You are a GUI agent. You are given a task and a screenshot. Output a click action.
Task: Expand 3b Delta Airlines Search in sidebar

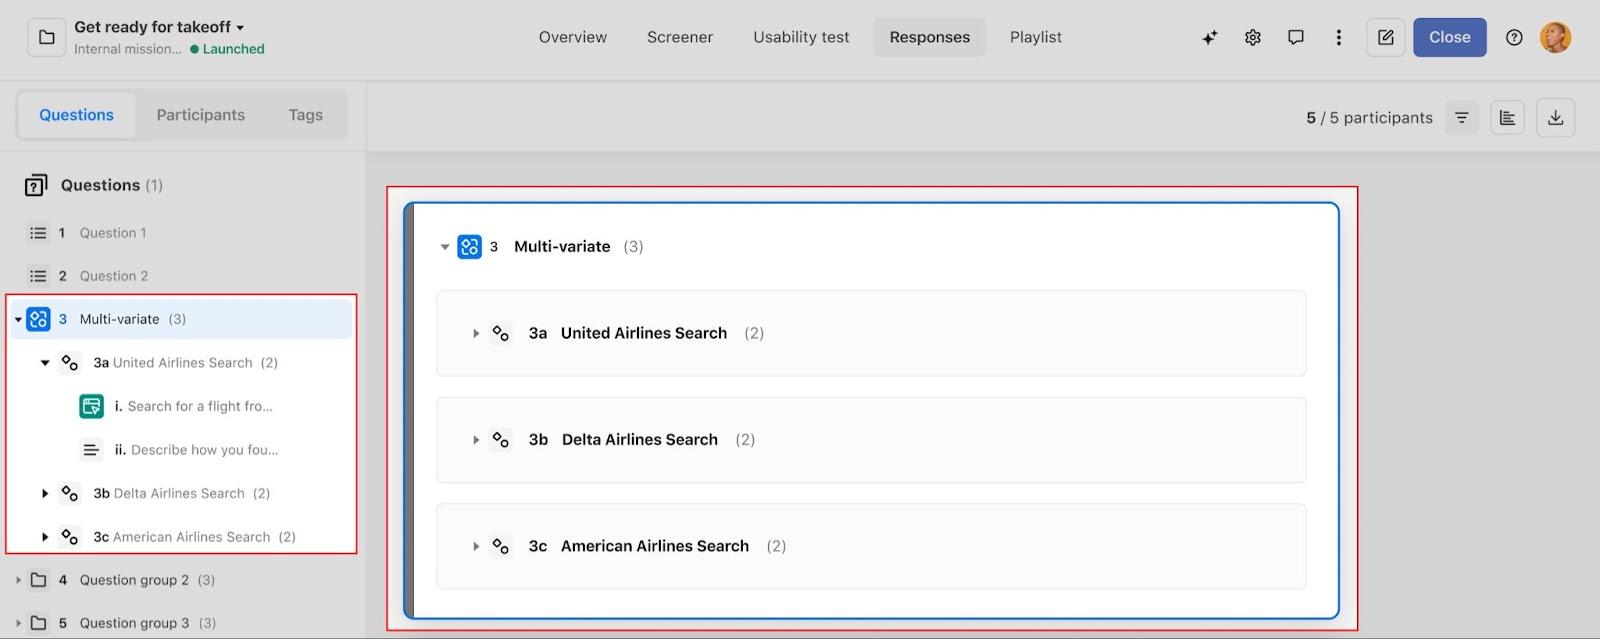(x=45, y=493)
